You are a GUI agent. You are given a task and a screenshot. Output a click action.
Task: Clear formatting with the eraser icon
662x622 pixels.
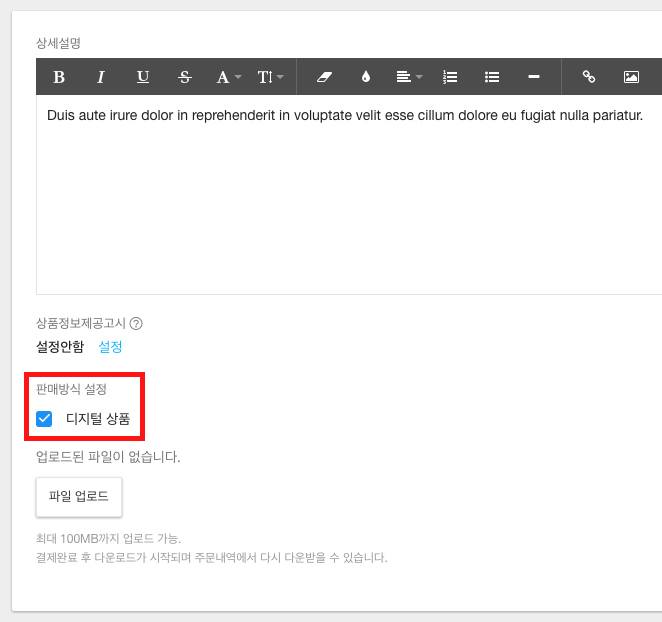coord(324,77)
